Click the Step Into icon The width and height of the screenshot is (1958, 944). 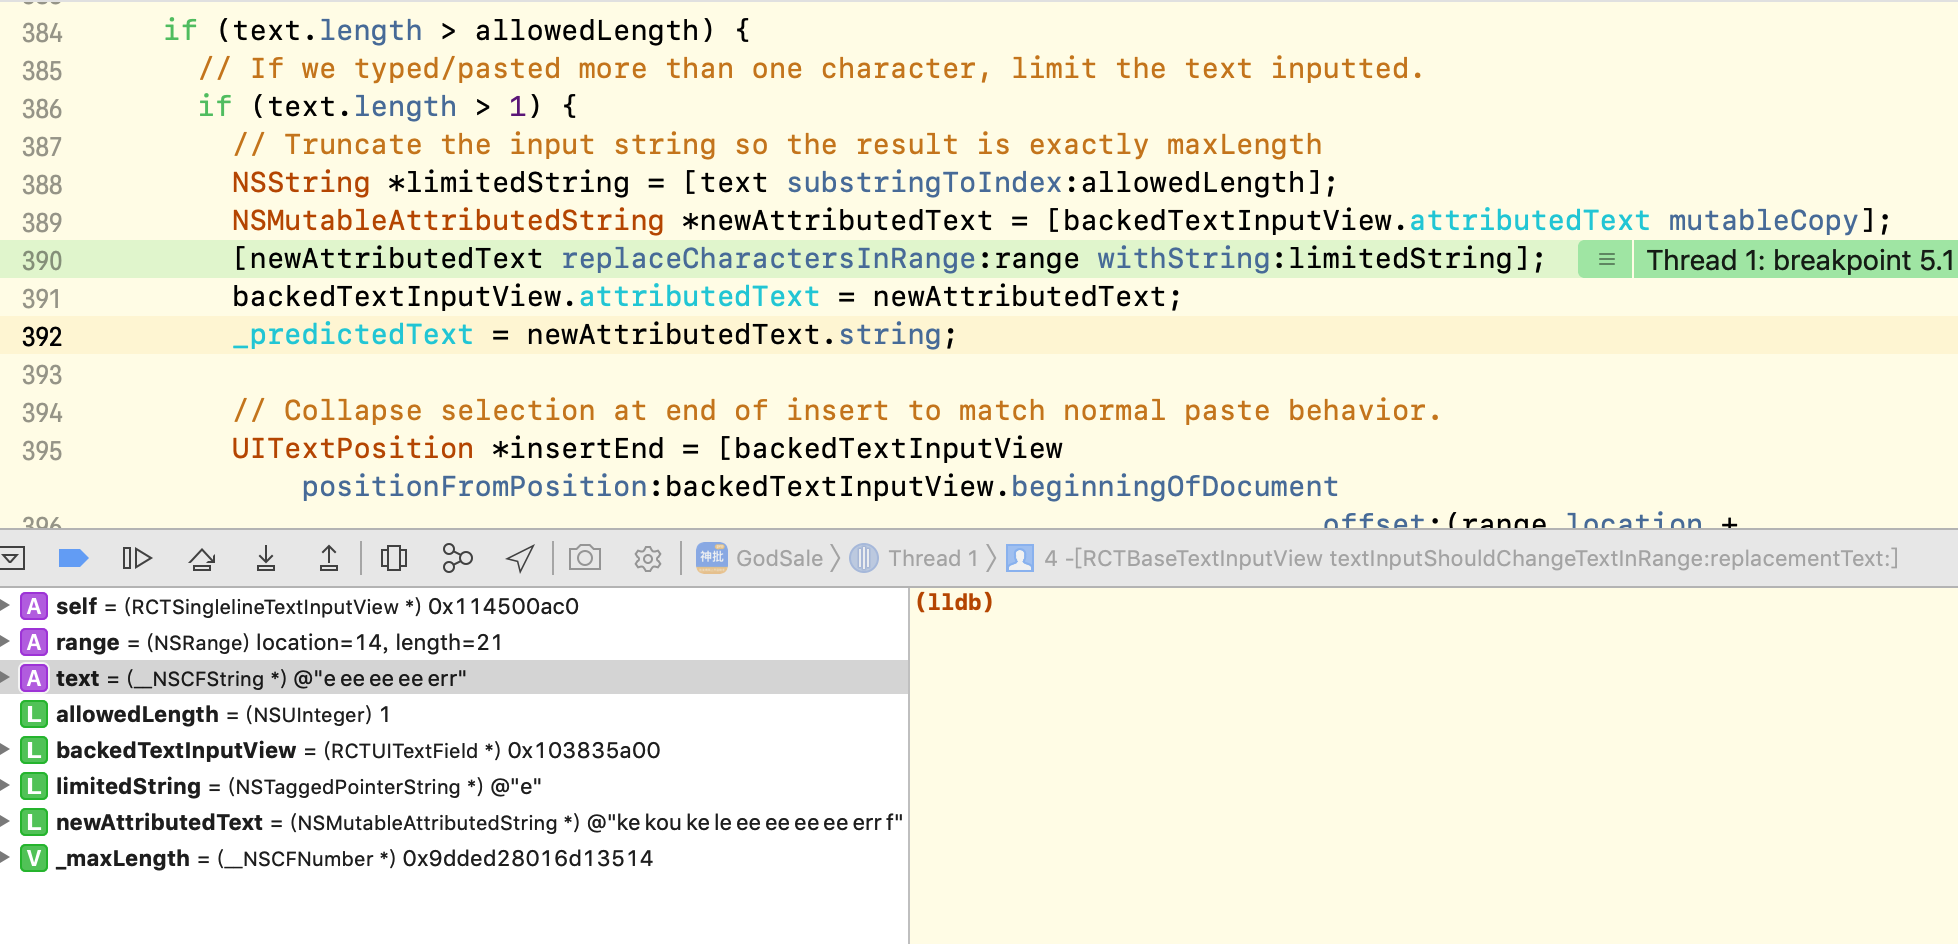(265, 558)
